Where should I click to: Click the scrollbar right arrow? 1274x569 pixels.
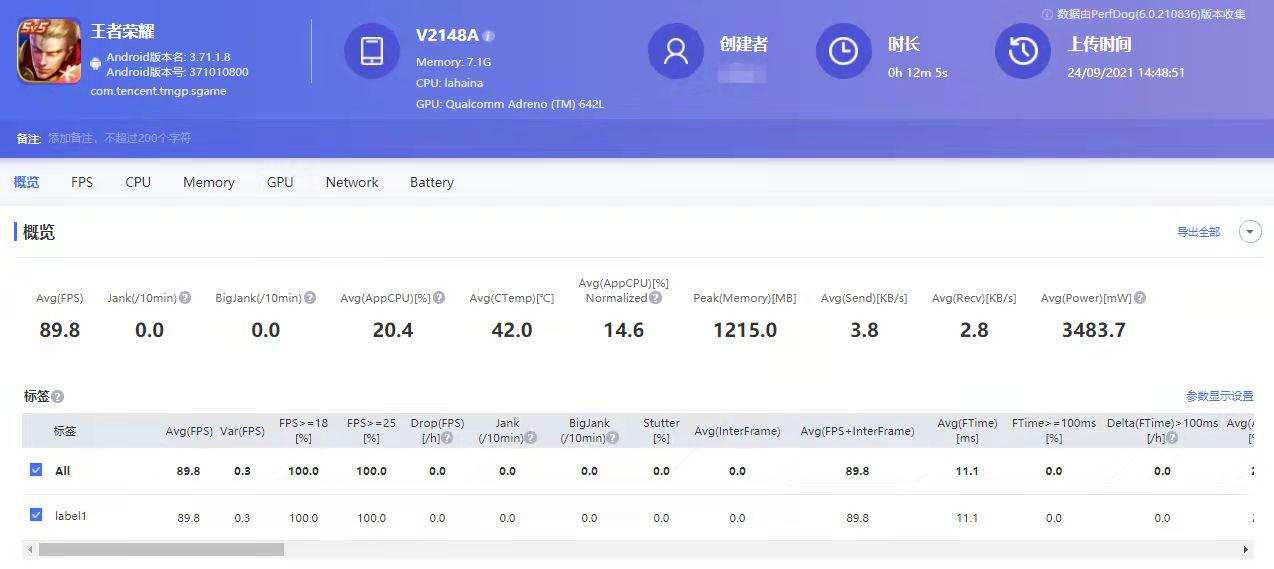pyautogui.click(x=1246, y=549)
